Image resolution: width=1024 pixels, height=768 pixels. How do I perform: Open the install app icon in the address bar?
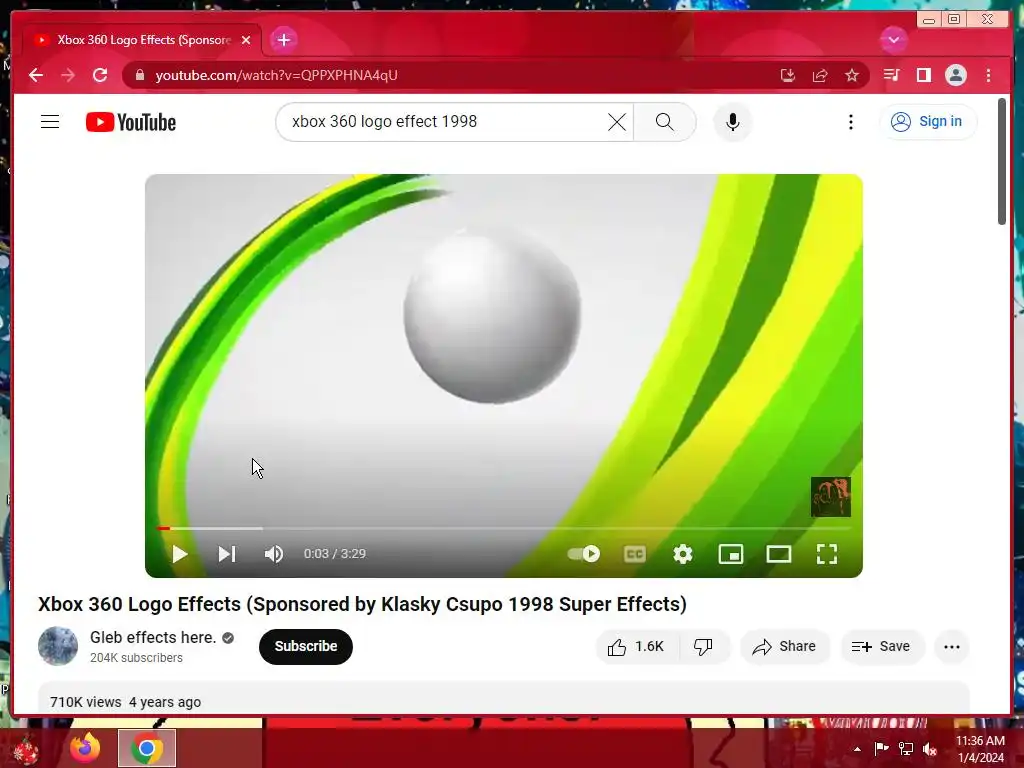coord(788,75)
